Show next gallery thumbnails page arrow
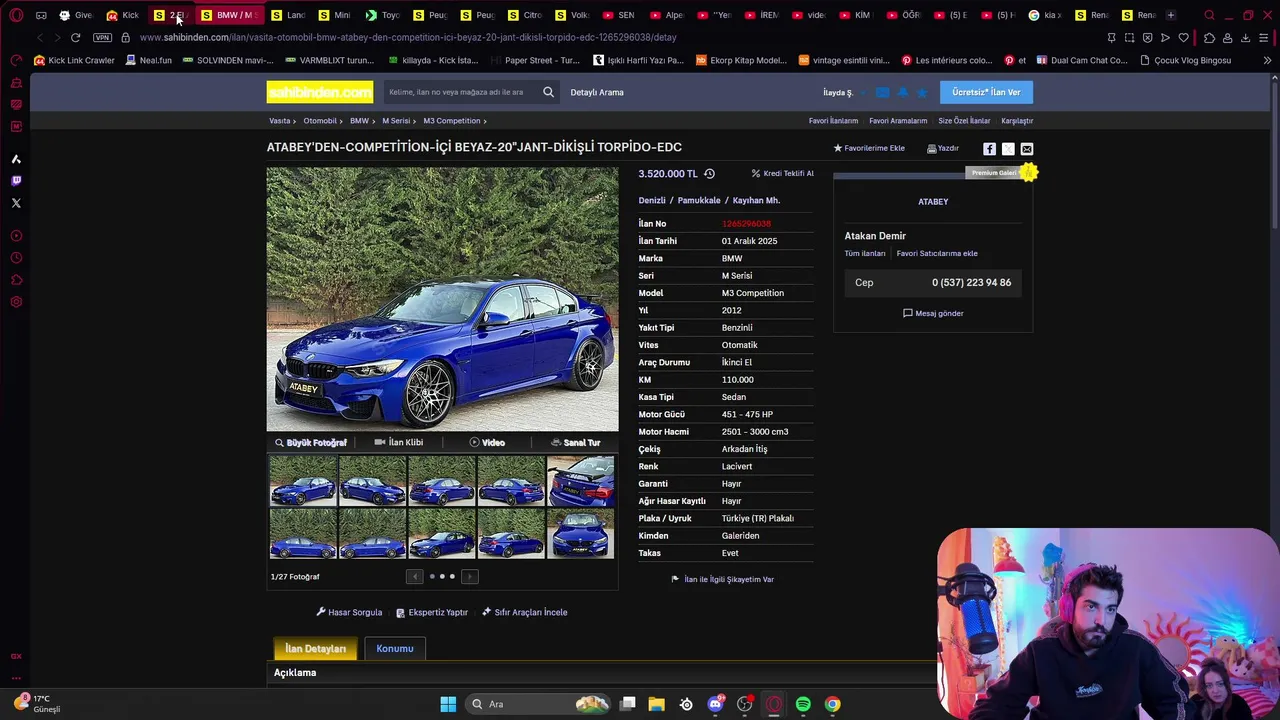Viewport: 1280px width, 720px height. (469, 576)
